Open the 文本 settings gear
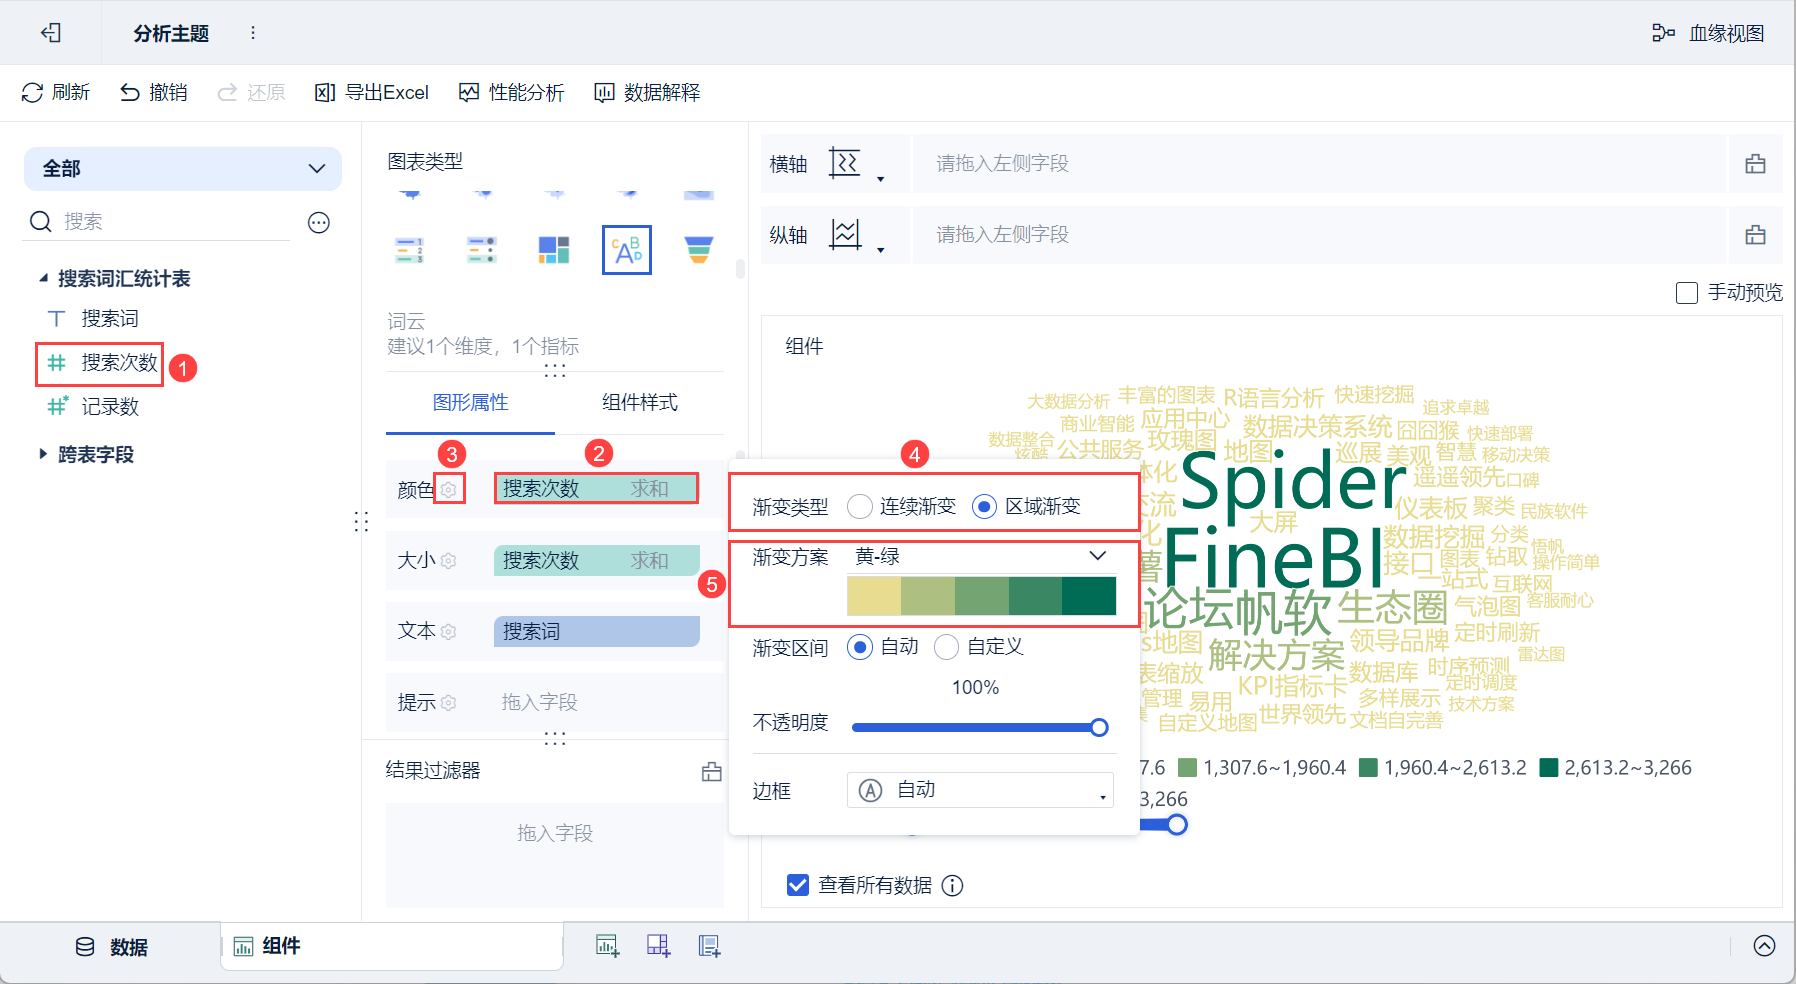 (448, 632)
